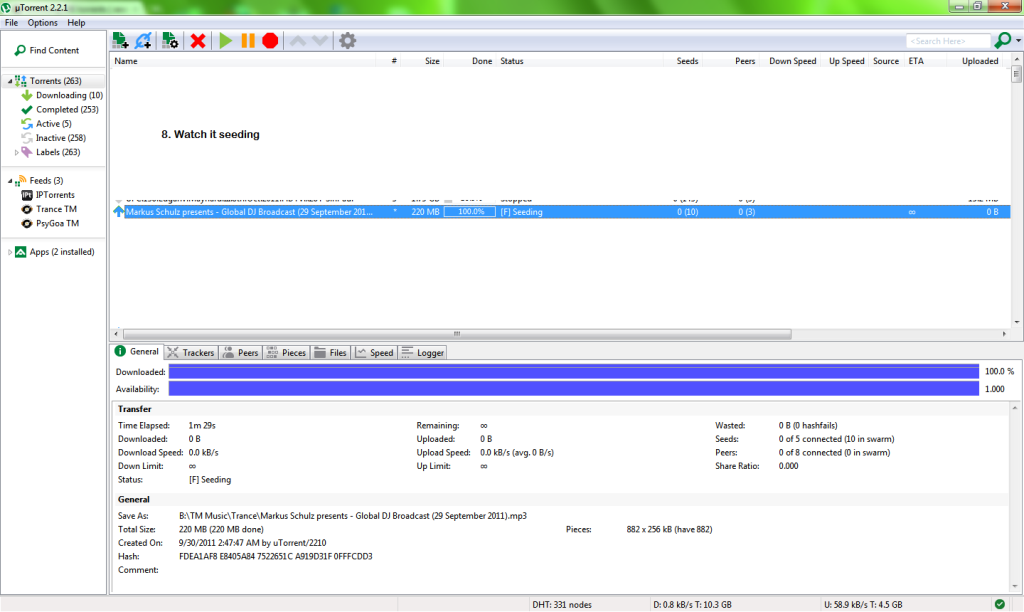Switch to the Trackers tab
The image size is (1024, 612).
[x=191, y=353]
